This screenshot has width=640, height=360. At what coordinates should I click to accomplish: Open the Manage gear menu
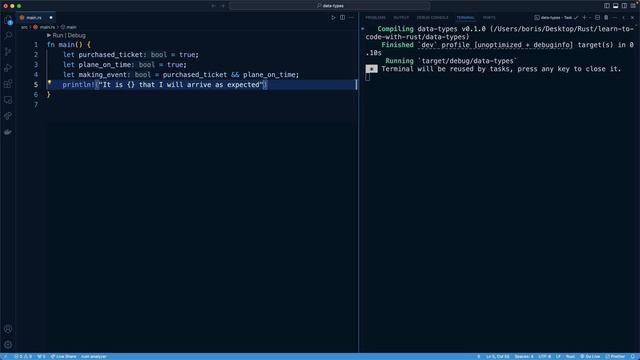pyautogui.click(x=8, y=345)
